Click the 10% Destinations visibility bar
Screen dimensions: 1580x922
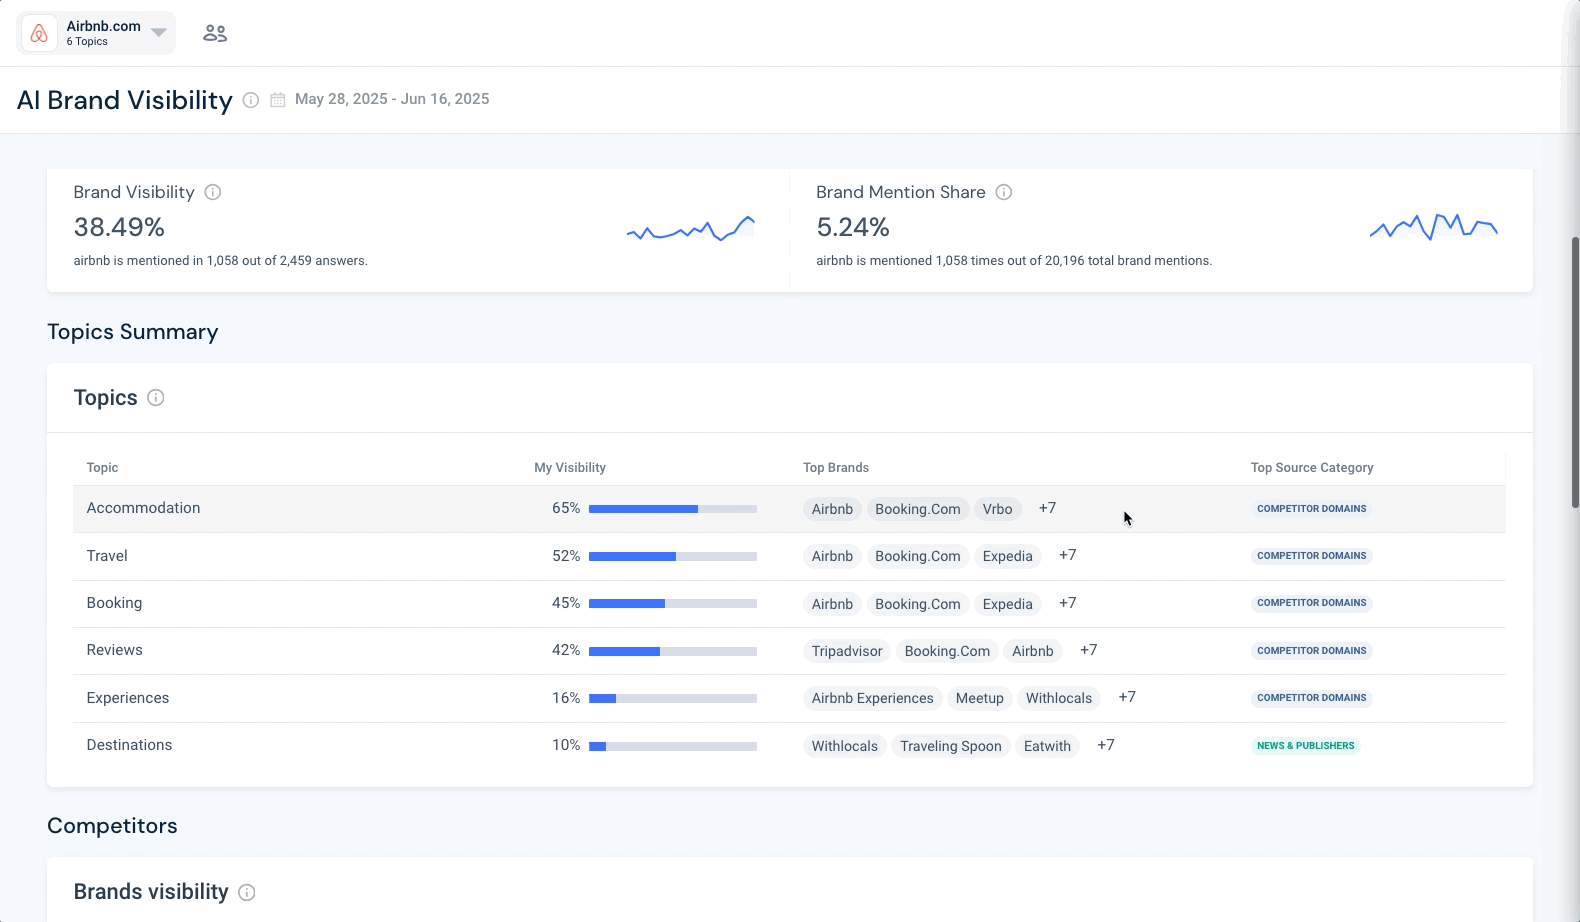(673, 746)
